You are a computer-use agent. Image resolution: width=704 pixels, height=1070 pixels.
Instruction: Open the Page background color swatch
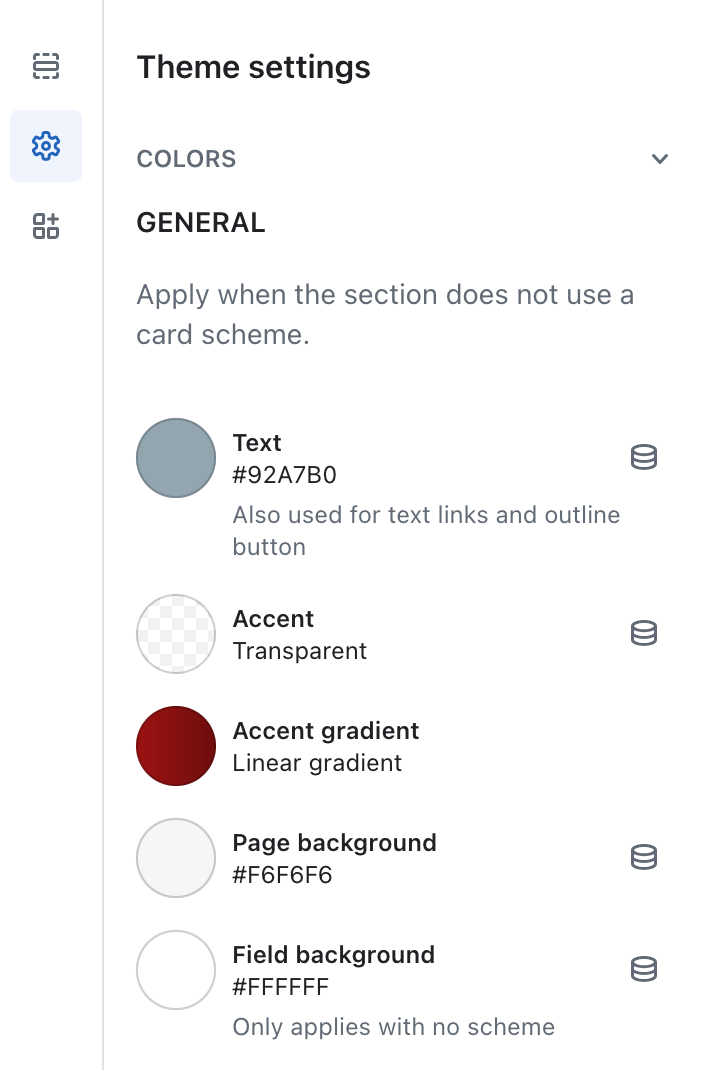[x=176, y=858]
